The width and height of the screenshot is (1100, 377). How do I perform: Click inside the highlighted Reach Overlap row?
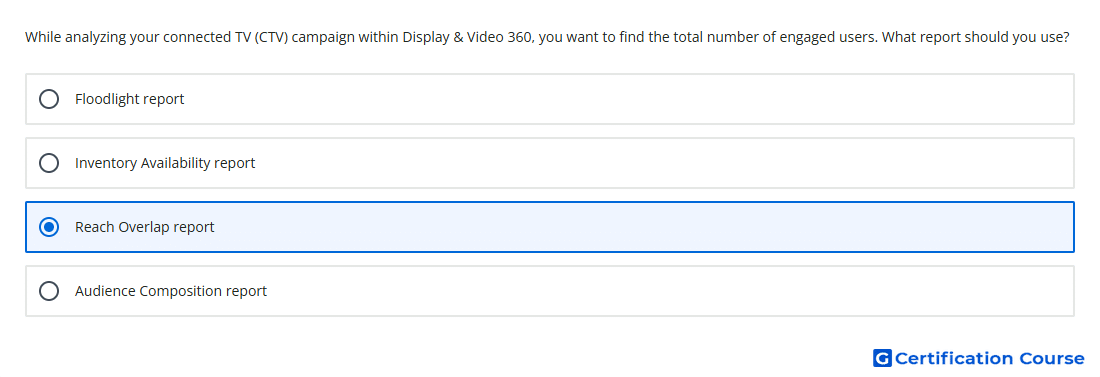(x=596, y=227)
